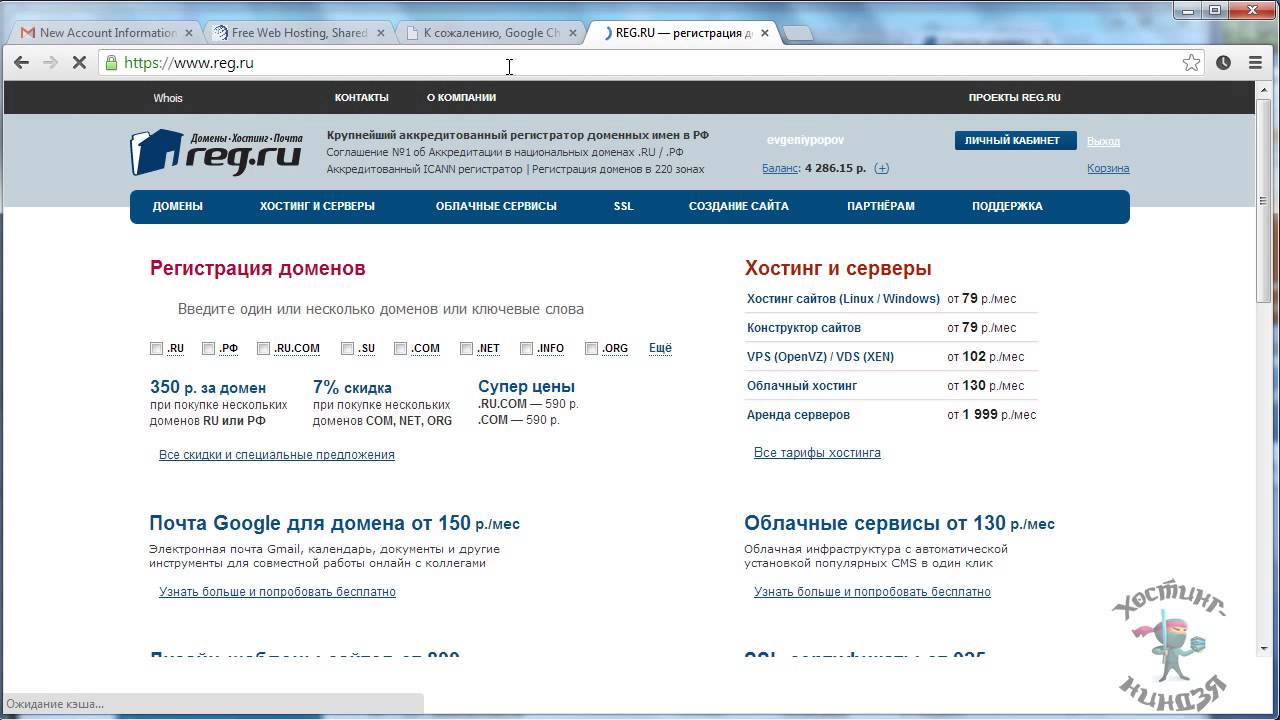Open Хостинг сайтов (Linux / Windows)
1280x720 pixels.
tap(843, 298)
